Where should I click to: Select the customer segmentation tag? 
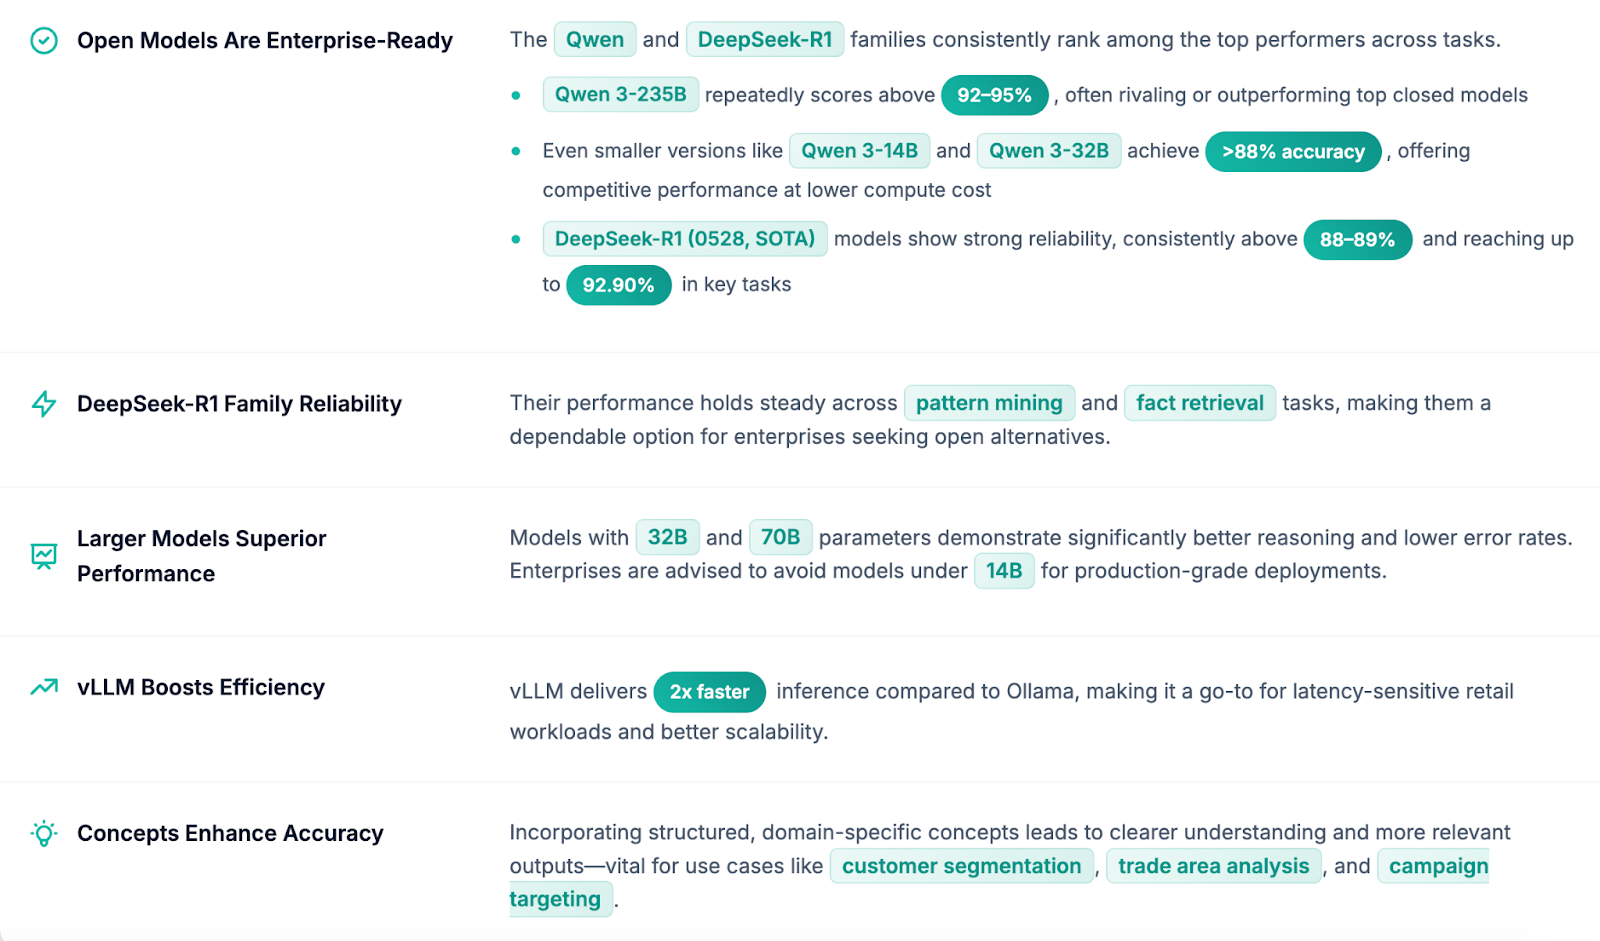[x=962, y=866]
